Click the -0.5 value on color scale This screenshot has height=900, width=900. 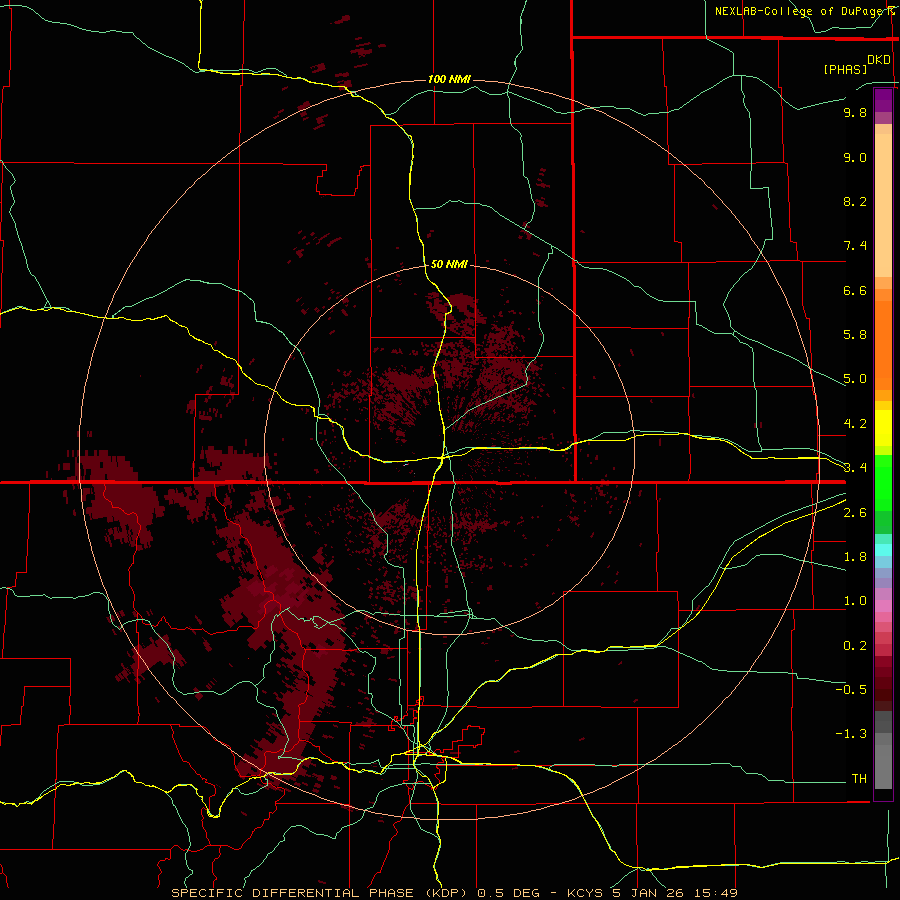(x=851, y=690)
